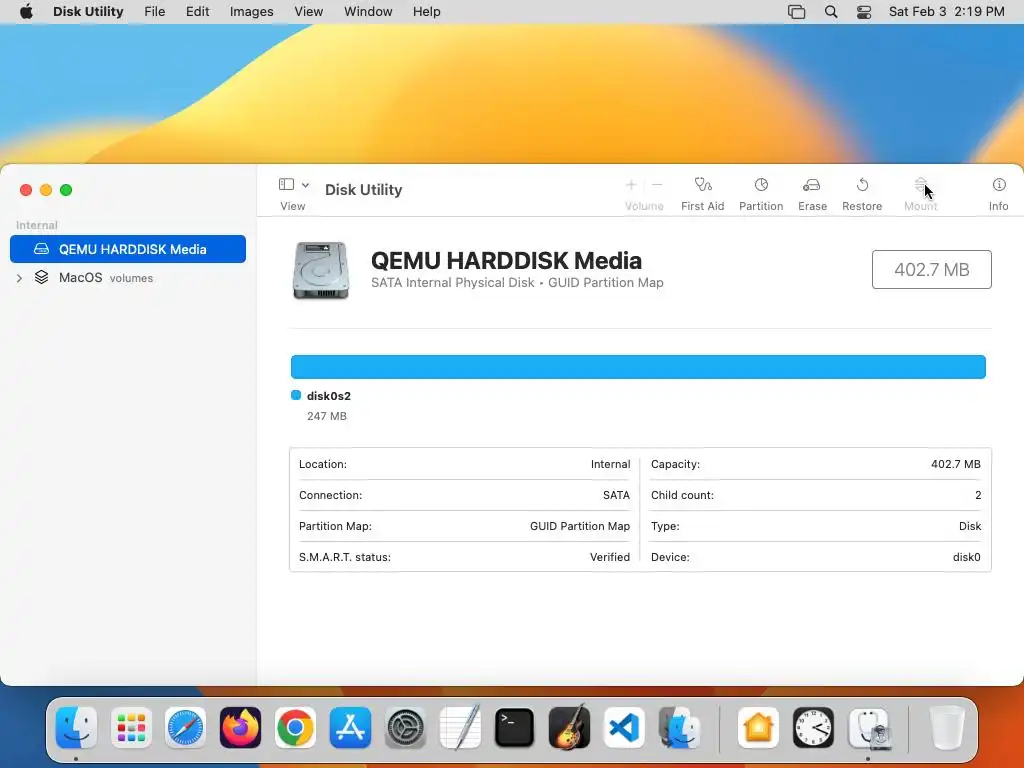Click the green zoom window button

[x=66, y=190]
